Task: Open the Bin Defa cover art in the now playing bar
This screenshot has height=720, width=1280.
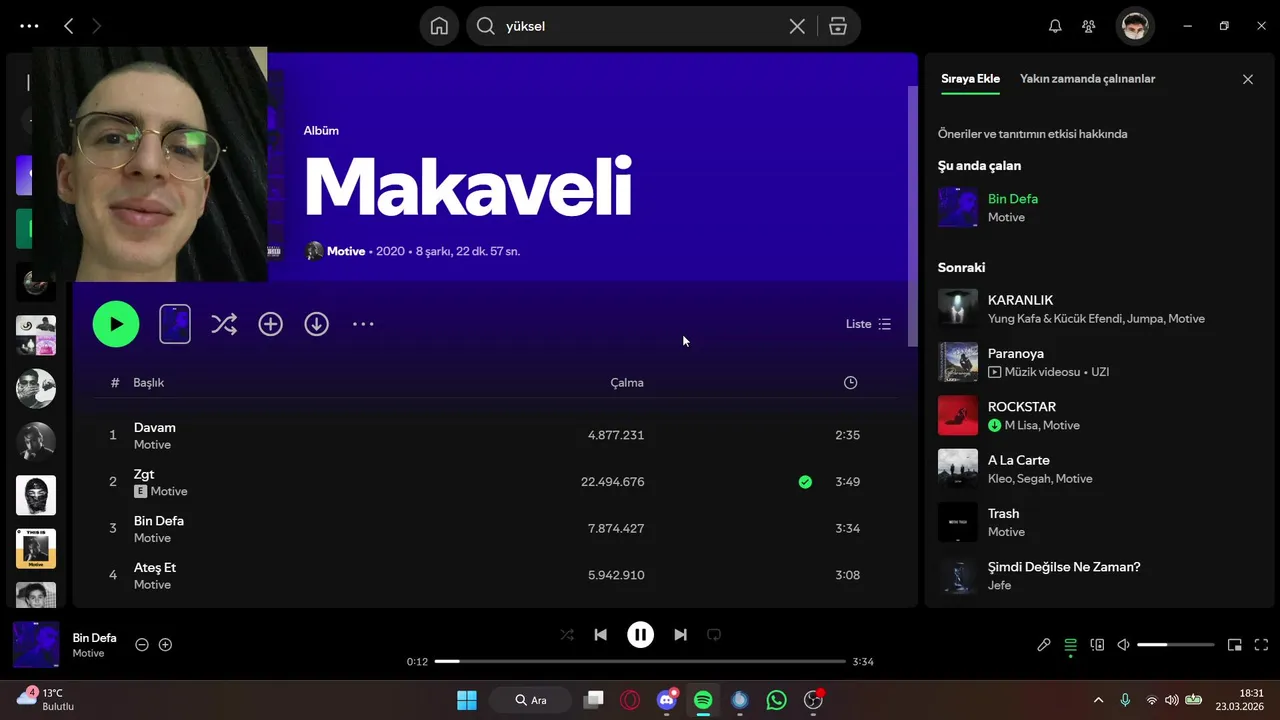Action: coord(36,644)
